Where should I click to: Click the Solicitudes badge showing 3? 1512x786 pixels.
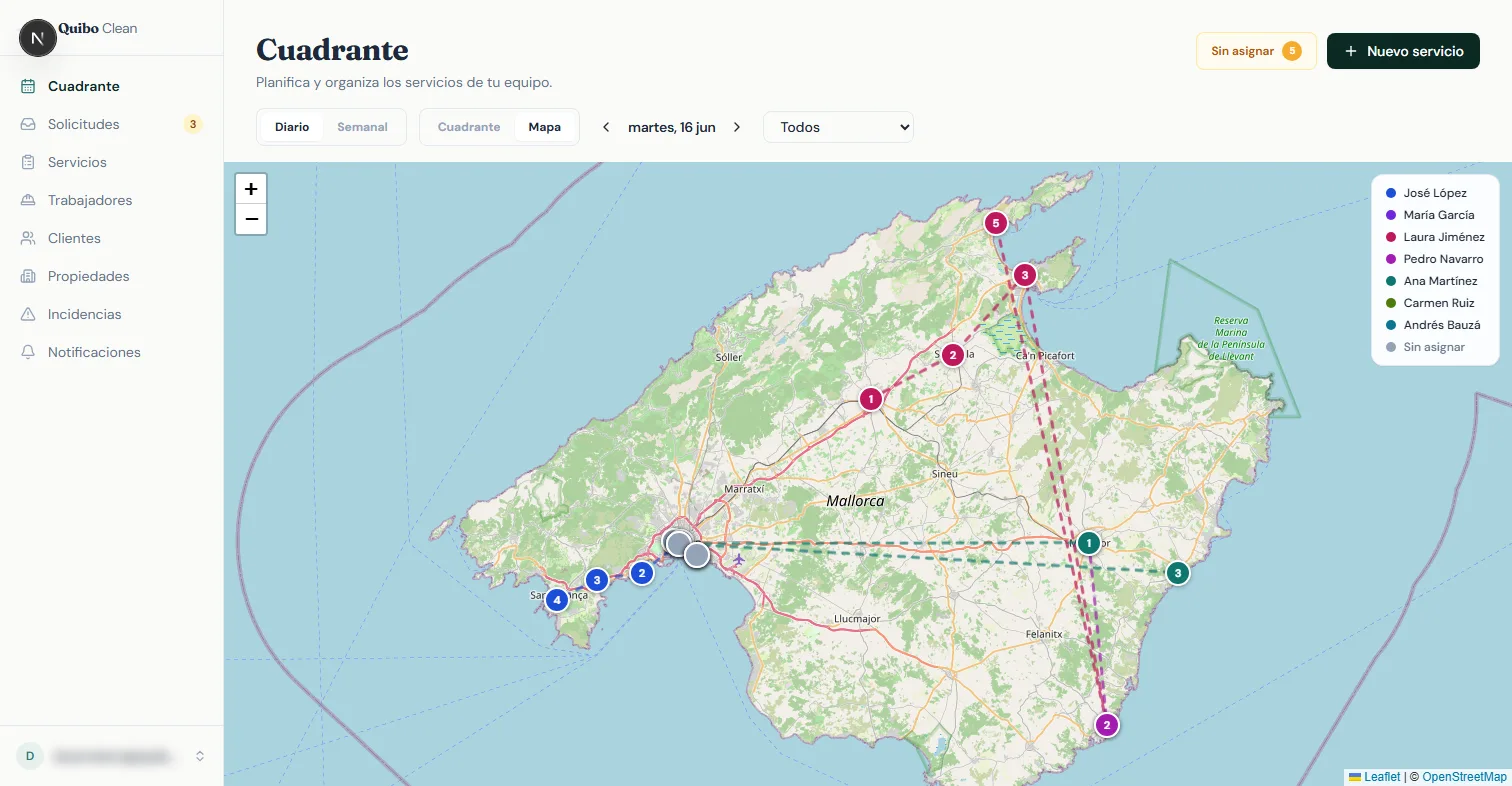pyautogui.click(x=193, y=124)
